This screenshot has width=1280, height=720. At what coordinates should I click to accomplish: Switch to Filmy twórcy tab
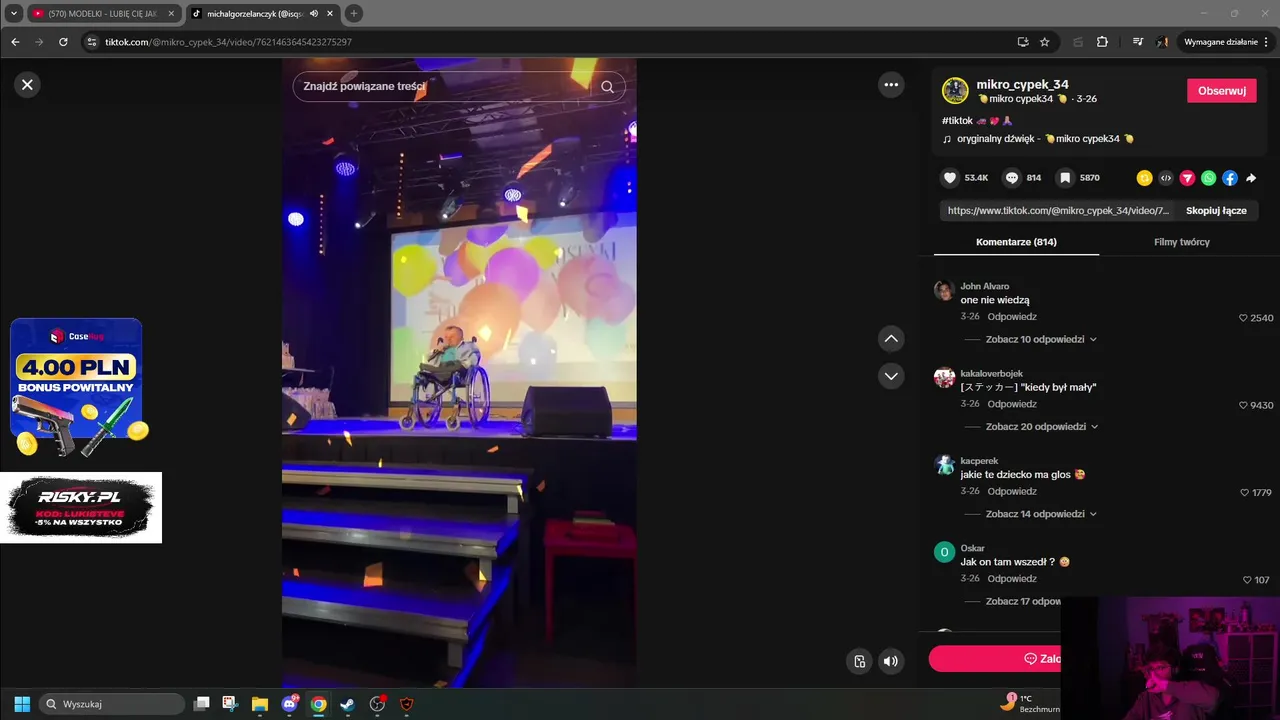[1182, 242]
